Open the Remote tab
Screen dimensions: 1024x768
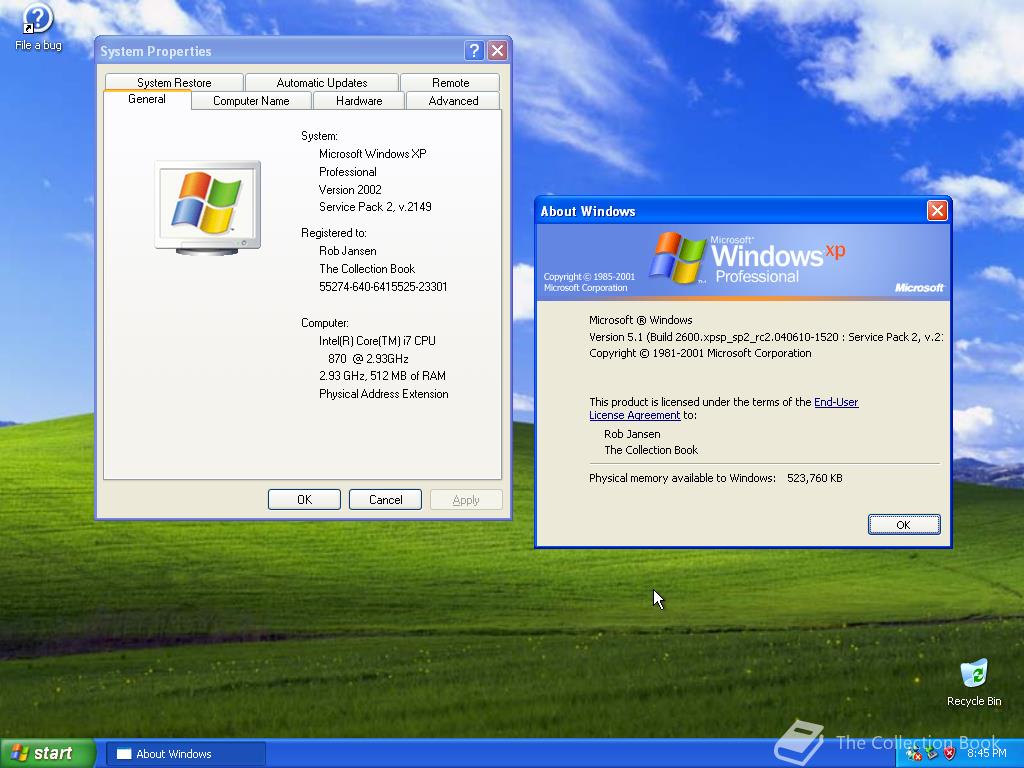450,83
